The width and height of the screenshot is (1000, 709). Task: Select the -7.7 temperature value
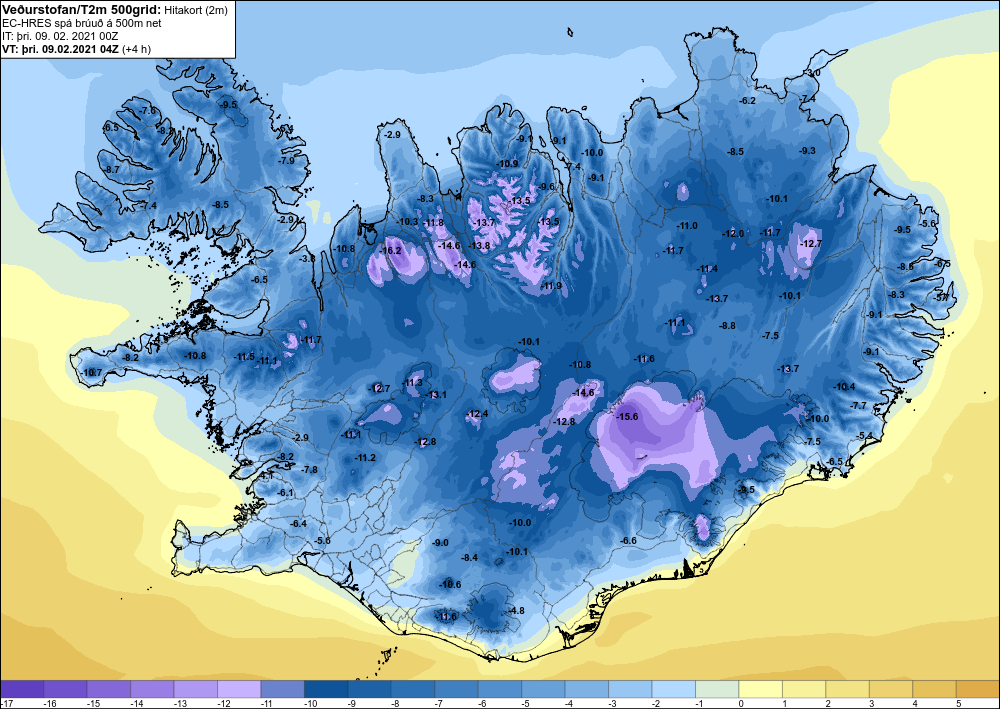tap(859, 406)
